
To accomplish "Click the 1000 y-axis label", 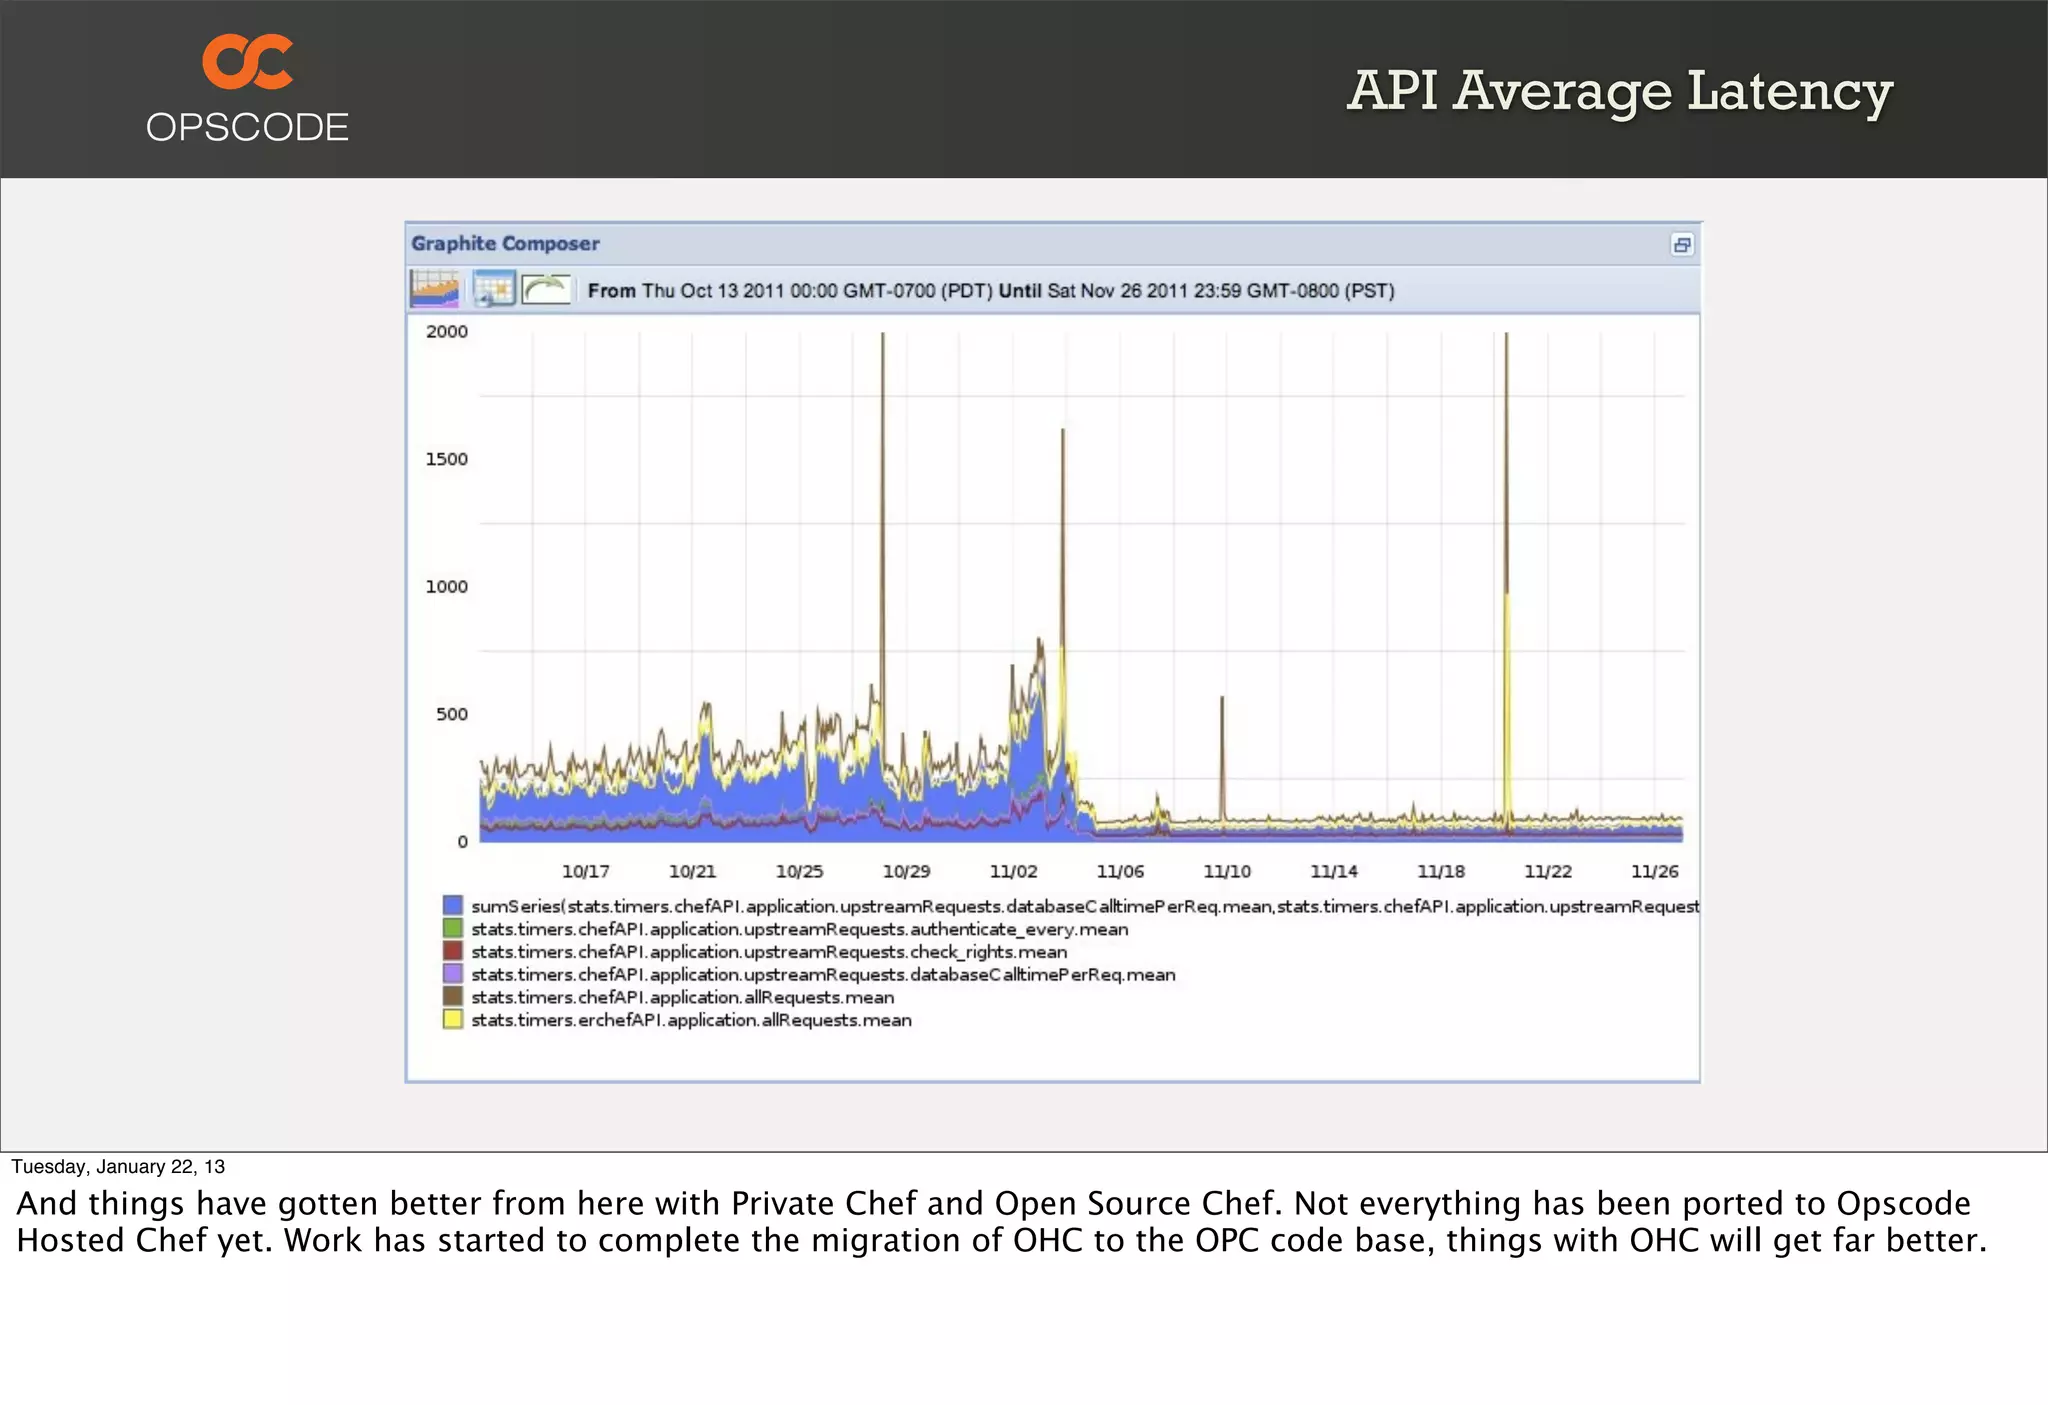I will [447, 587].
